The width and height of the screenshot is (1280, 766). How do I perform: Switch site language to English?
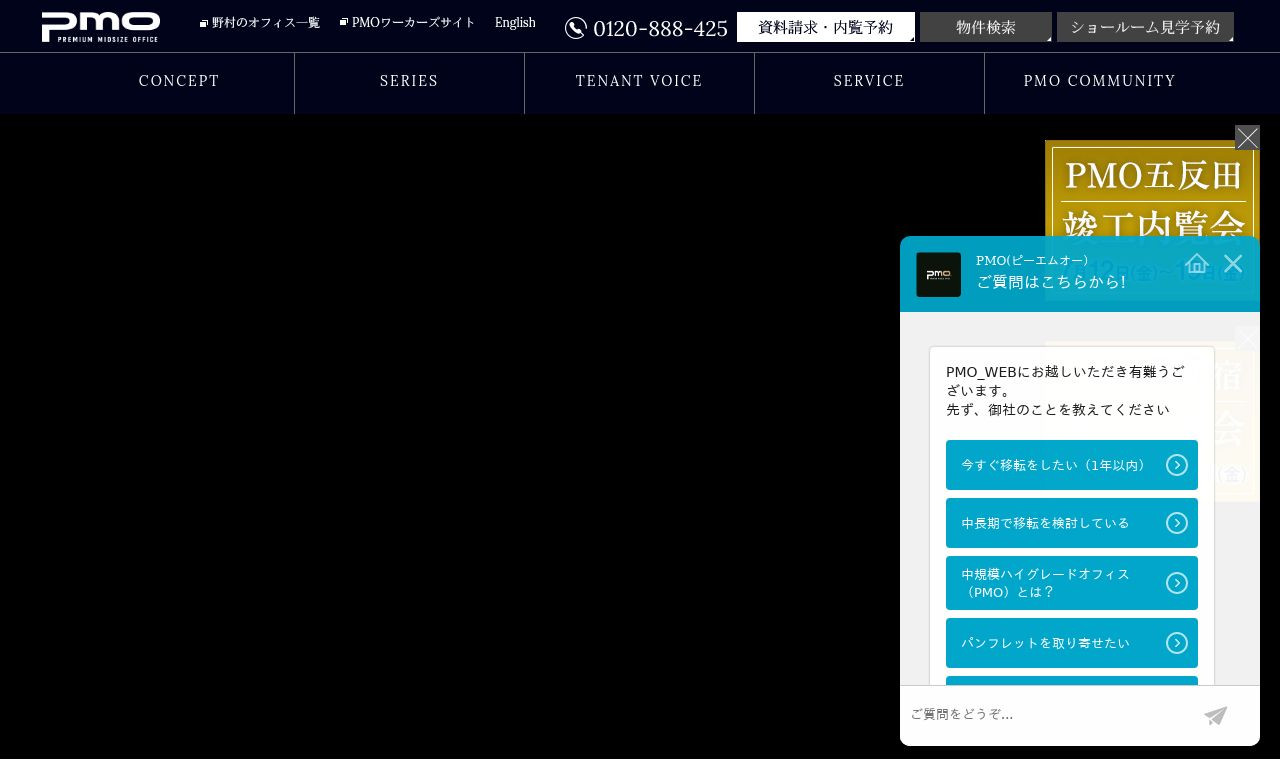(515, 22)
